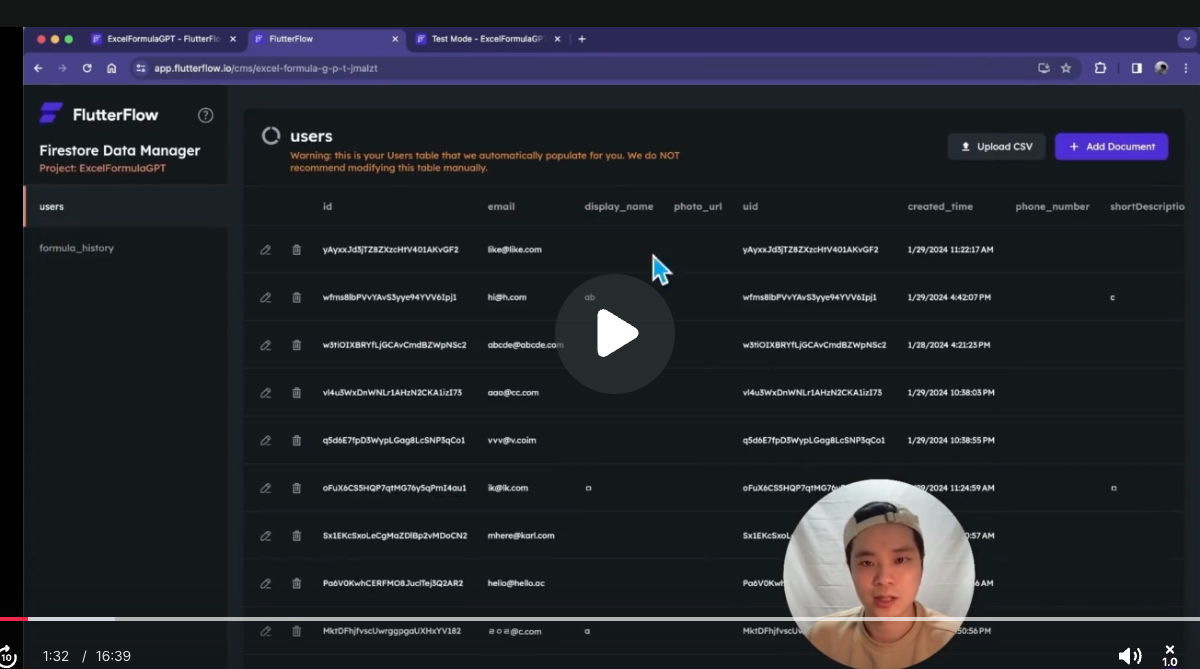This screenshot has height=669, width=1200.
Task: Click the photo_url column header
Action: (698, 206)
